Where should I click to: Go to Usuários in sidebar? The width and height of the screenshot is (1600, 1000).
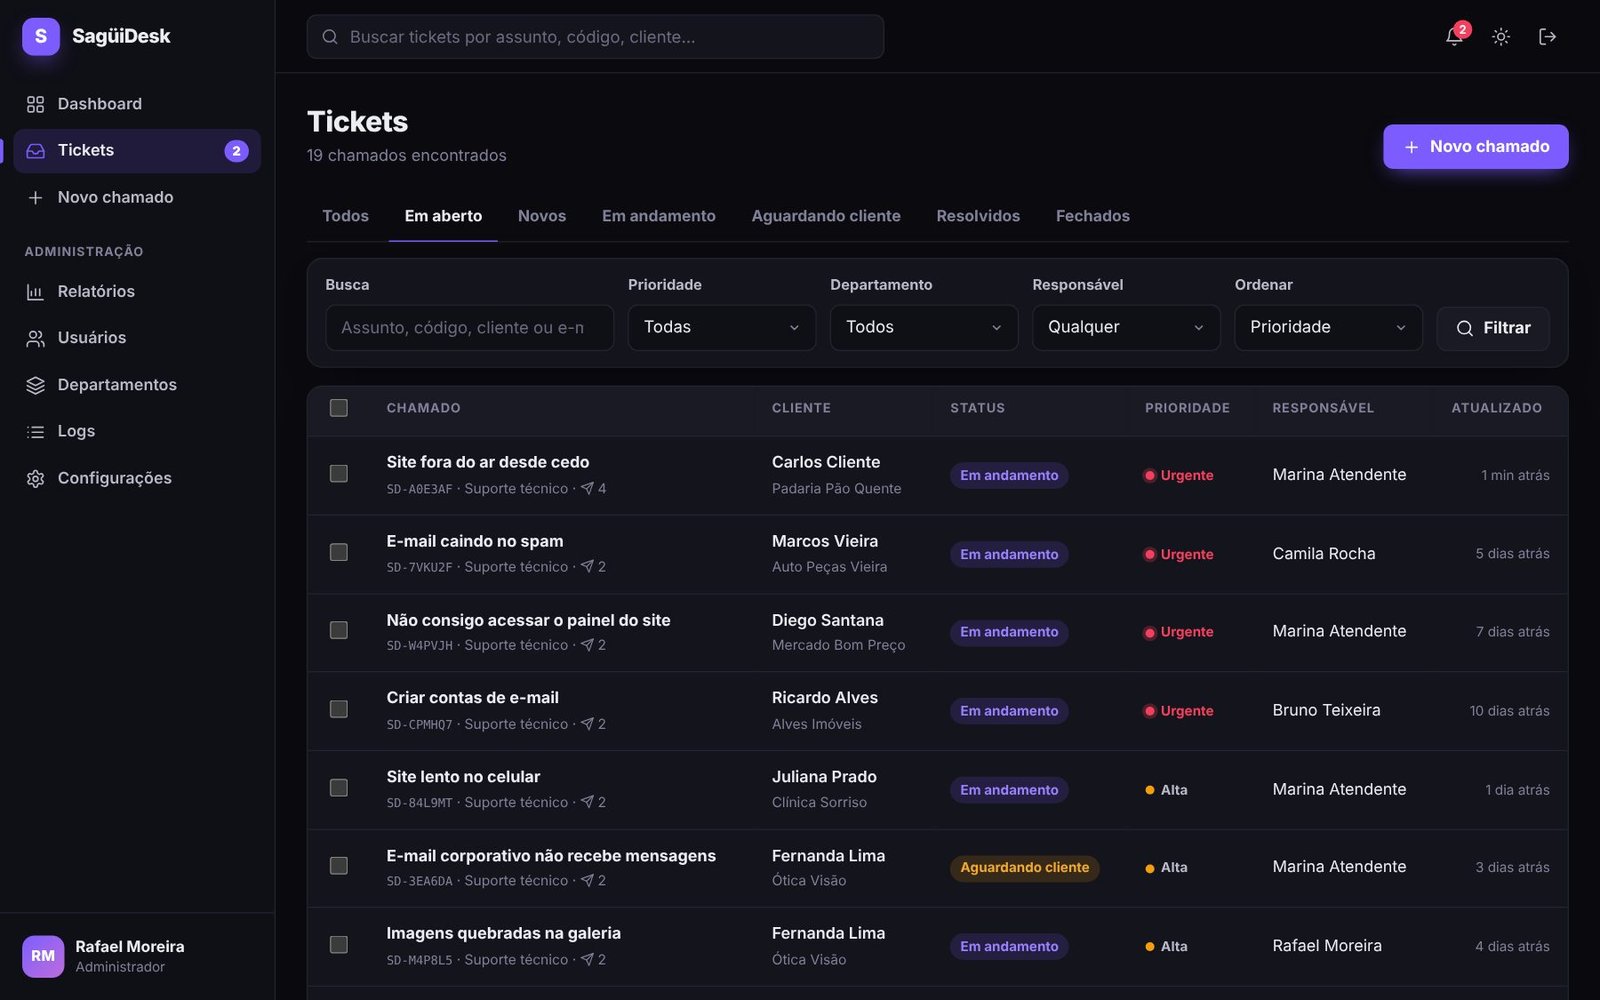(x=137, y=338)
